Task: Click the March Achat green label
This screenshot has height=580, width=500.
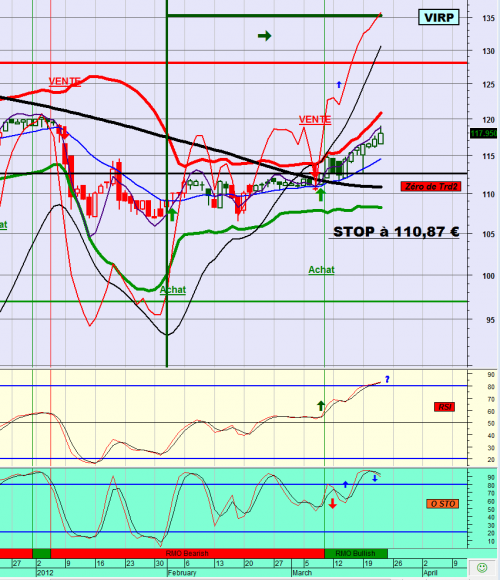Action: pyautogui.click(x=321, y=270)
